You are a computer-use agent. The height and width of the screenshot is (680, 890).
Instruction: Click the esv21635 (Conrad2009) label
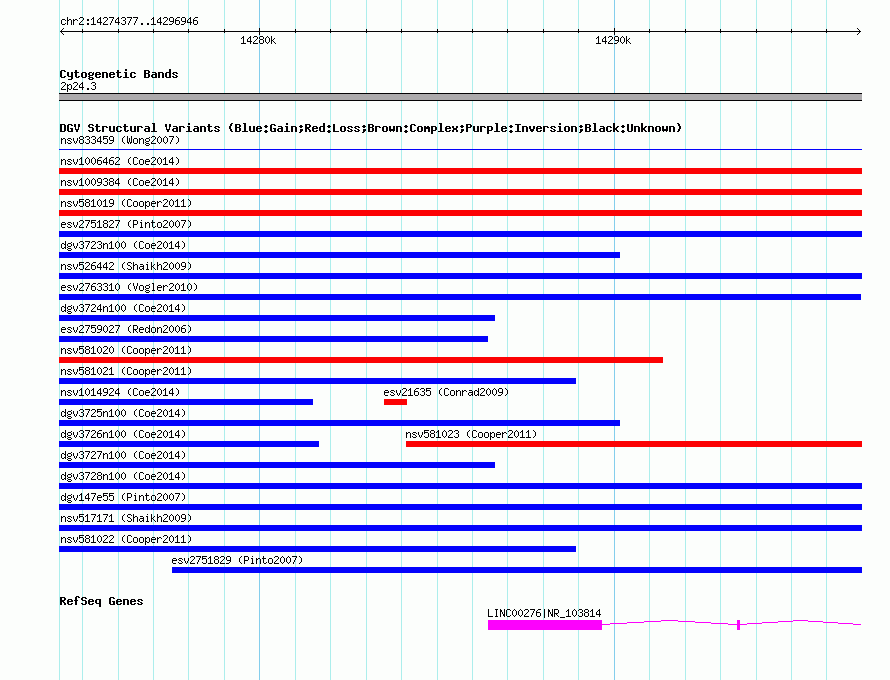click(x=446, y=392)
